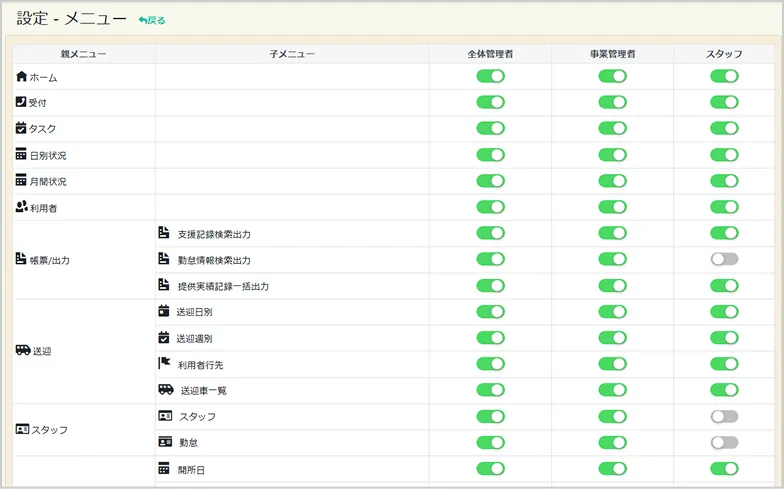Toggle タスク for スタッフ column
The width and height of the screenshot is (784, 500).
coord(724,128)
